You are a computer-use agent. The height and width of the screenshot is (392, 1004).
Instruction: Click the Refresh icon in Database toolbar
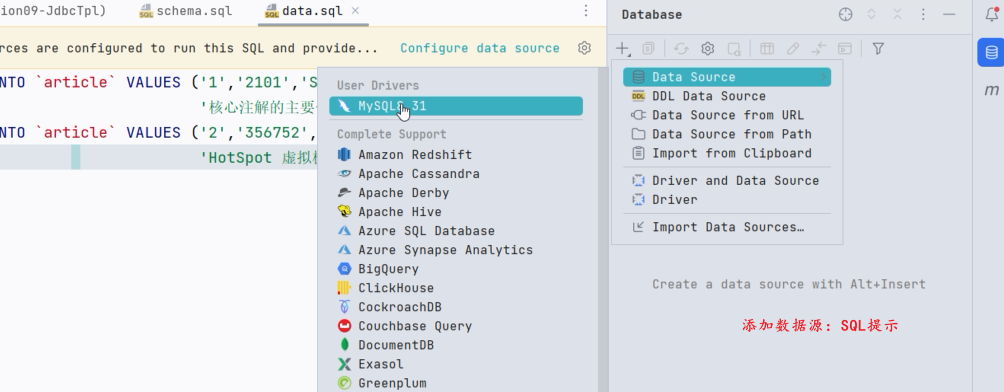tap(681, 49)
